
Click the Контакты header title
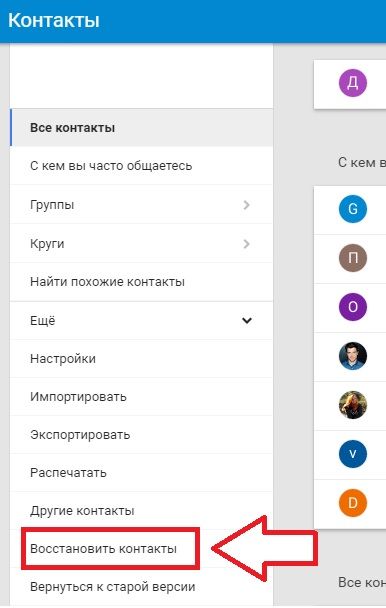tap(54, 20)
